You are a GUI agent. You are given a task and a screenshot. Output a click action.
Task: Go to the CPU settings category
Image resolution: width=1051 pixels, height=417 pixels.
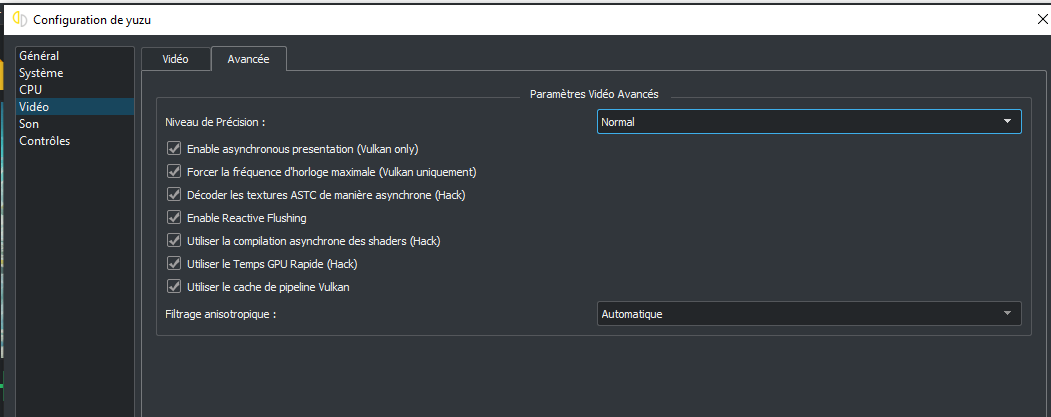pos(30,90)
